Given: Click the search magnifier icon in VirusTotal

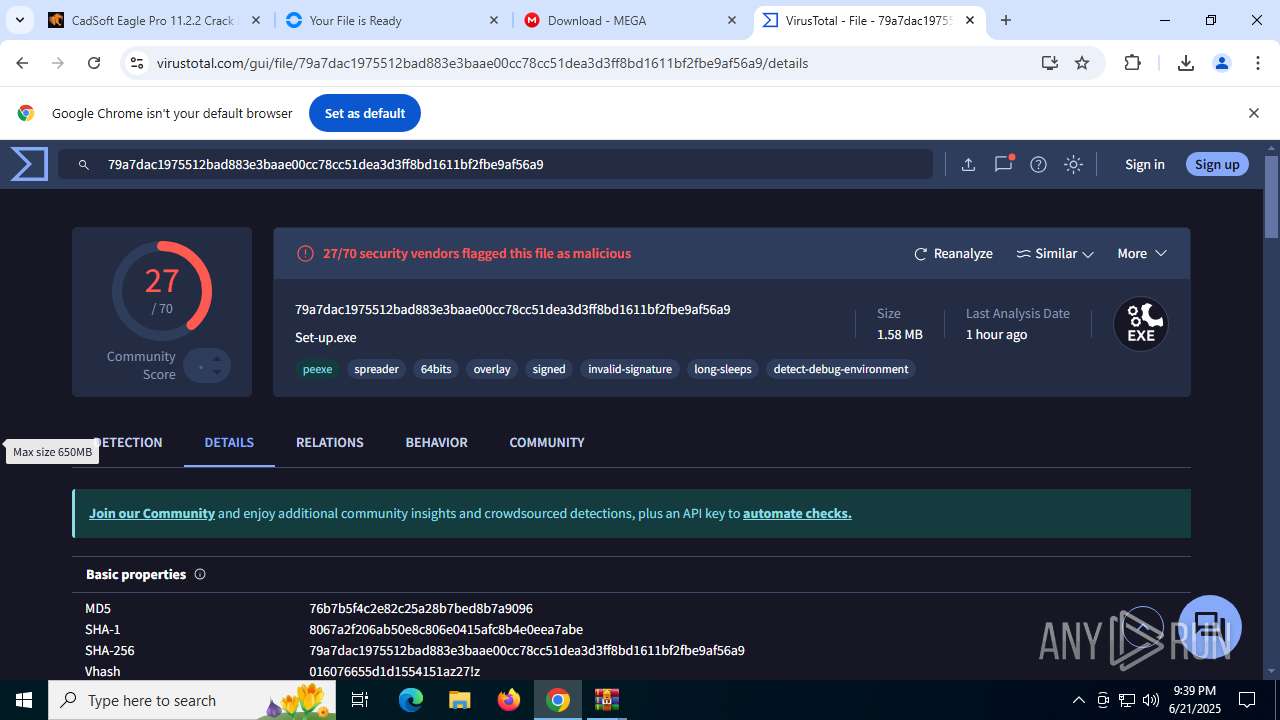Looking at the screenshot, I should pyautogui.click(x=84, y=165).
